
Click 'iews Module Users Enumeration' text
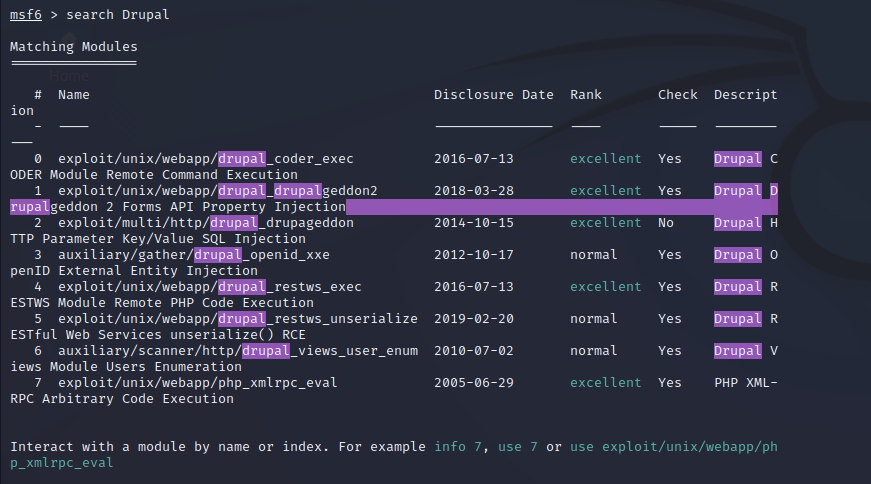pyautogui.click(x=126, y=367)
